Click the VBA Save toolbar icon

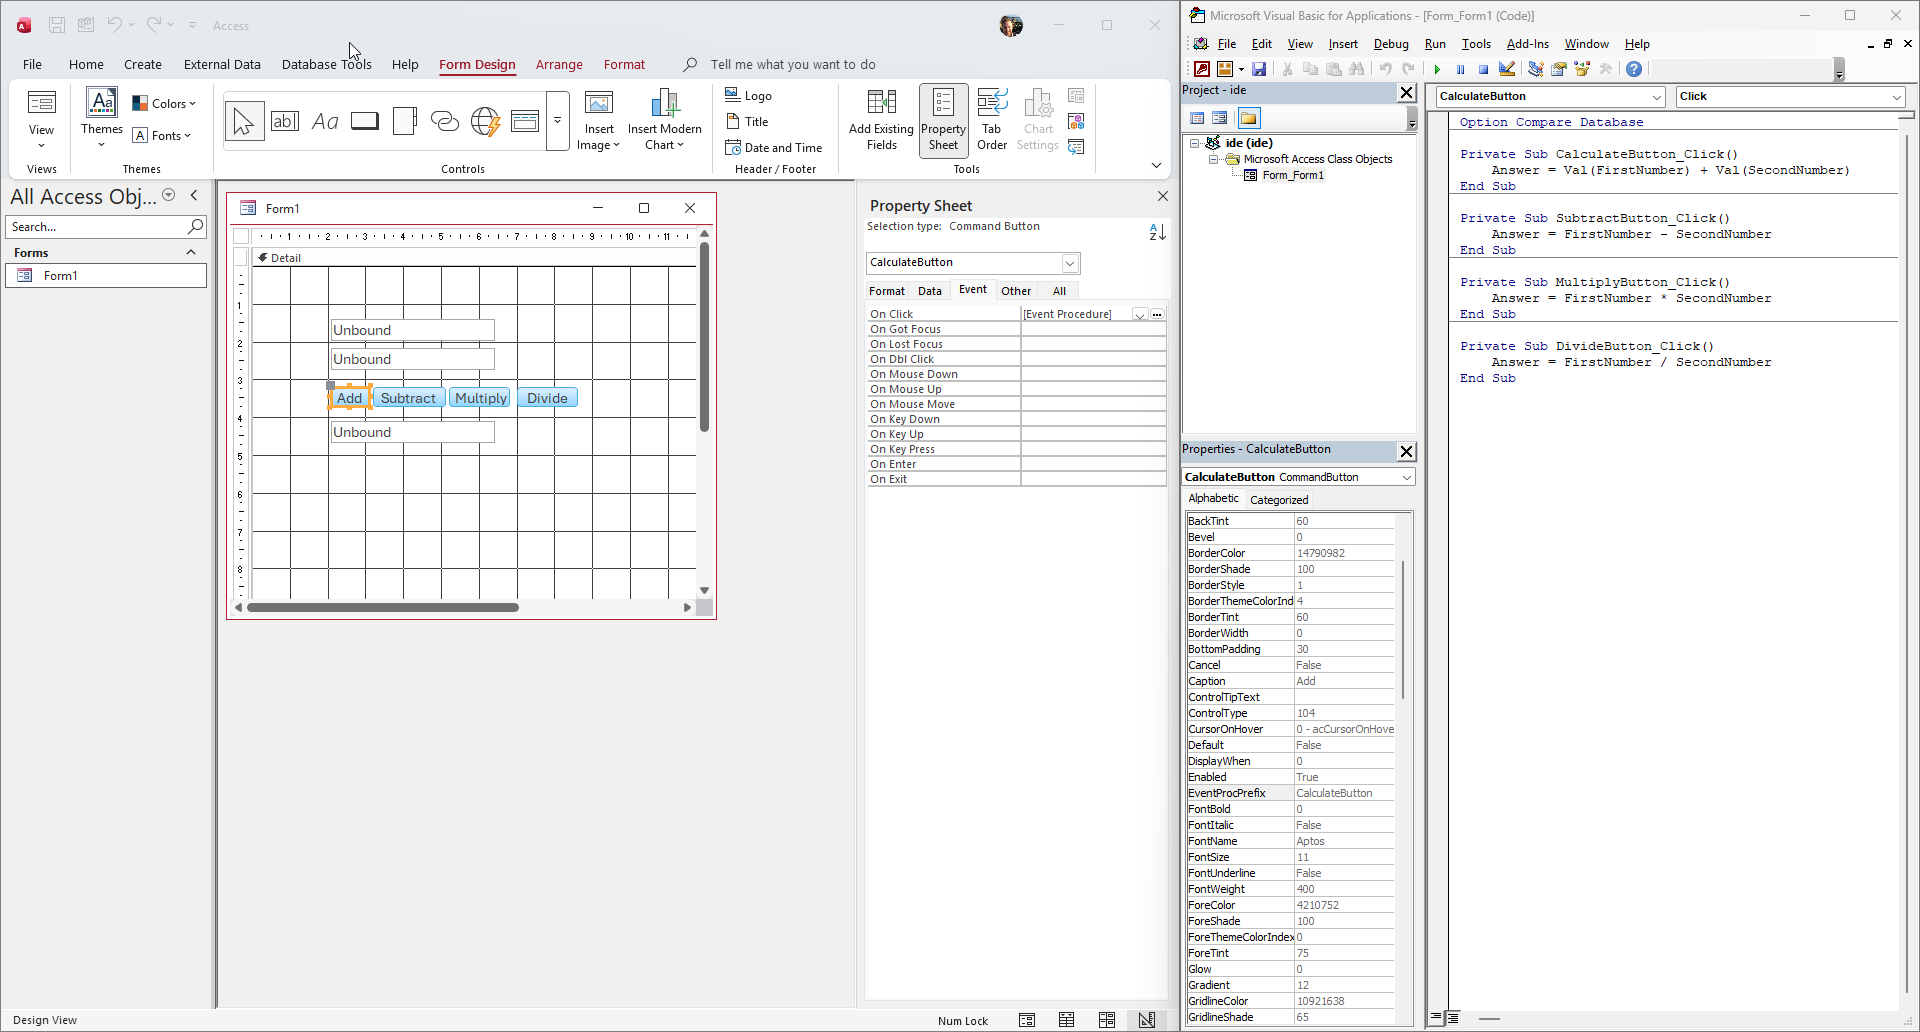1259,69
